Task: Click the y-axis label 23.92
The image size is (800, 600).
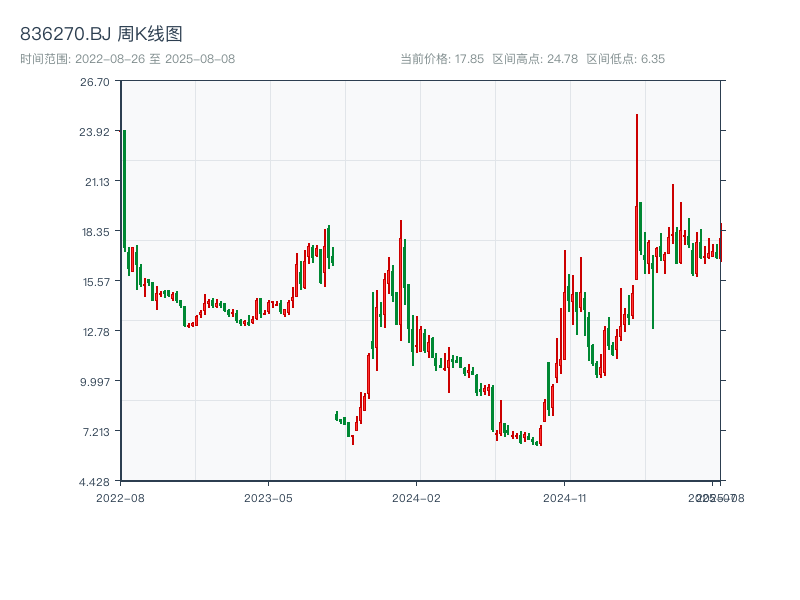Action: coord(94,132)
